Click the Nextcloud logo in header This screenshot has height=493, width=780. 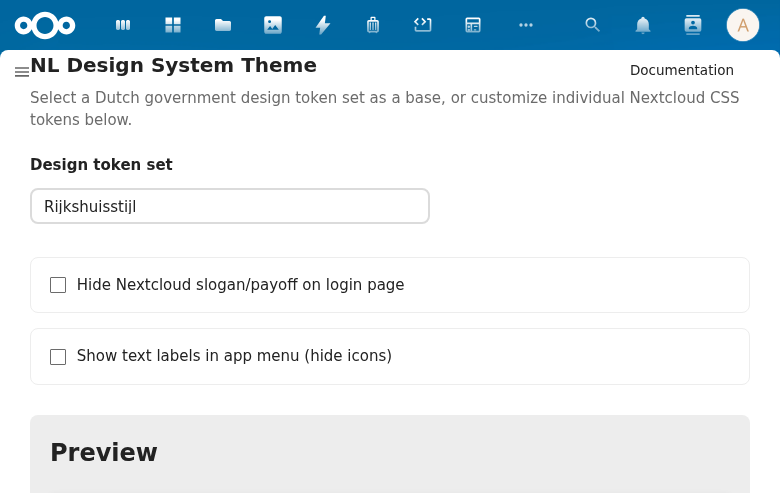click(x=45, y=25)
